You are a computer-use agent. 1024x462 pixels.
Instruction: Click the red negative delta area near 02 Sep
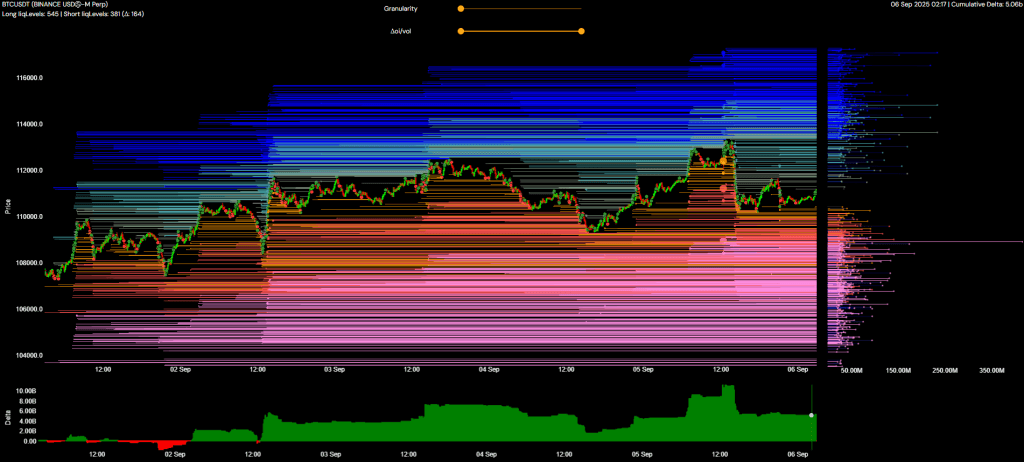tap(172, 445)
